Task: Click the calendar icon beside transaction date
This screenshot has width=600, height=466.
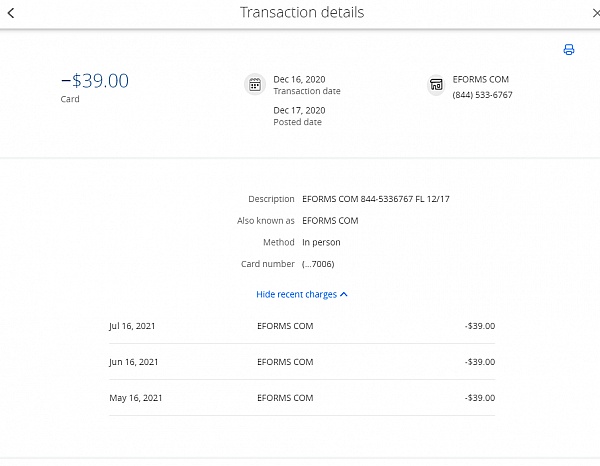Action: pos(254,85)
